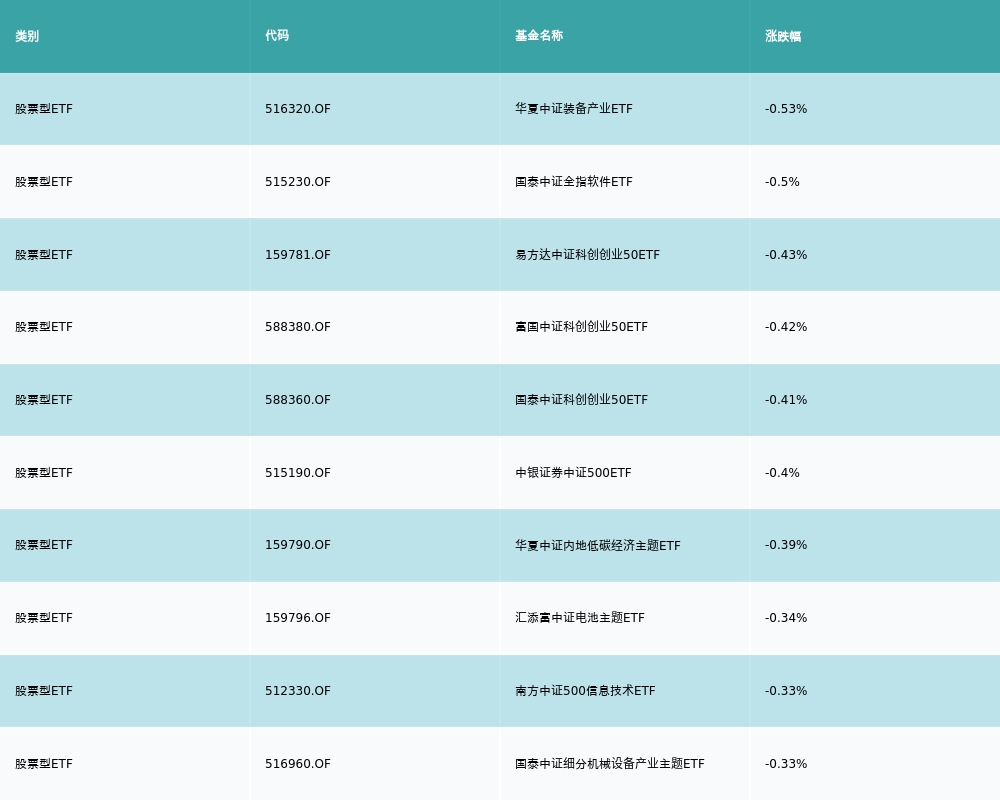The image size is (1000, 800).
Task: Click 股票型ETF in the 588380.OF row
Action: tap(44, 327)
